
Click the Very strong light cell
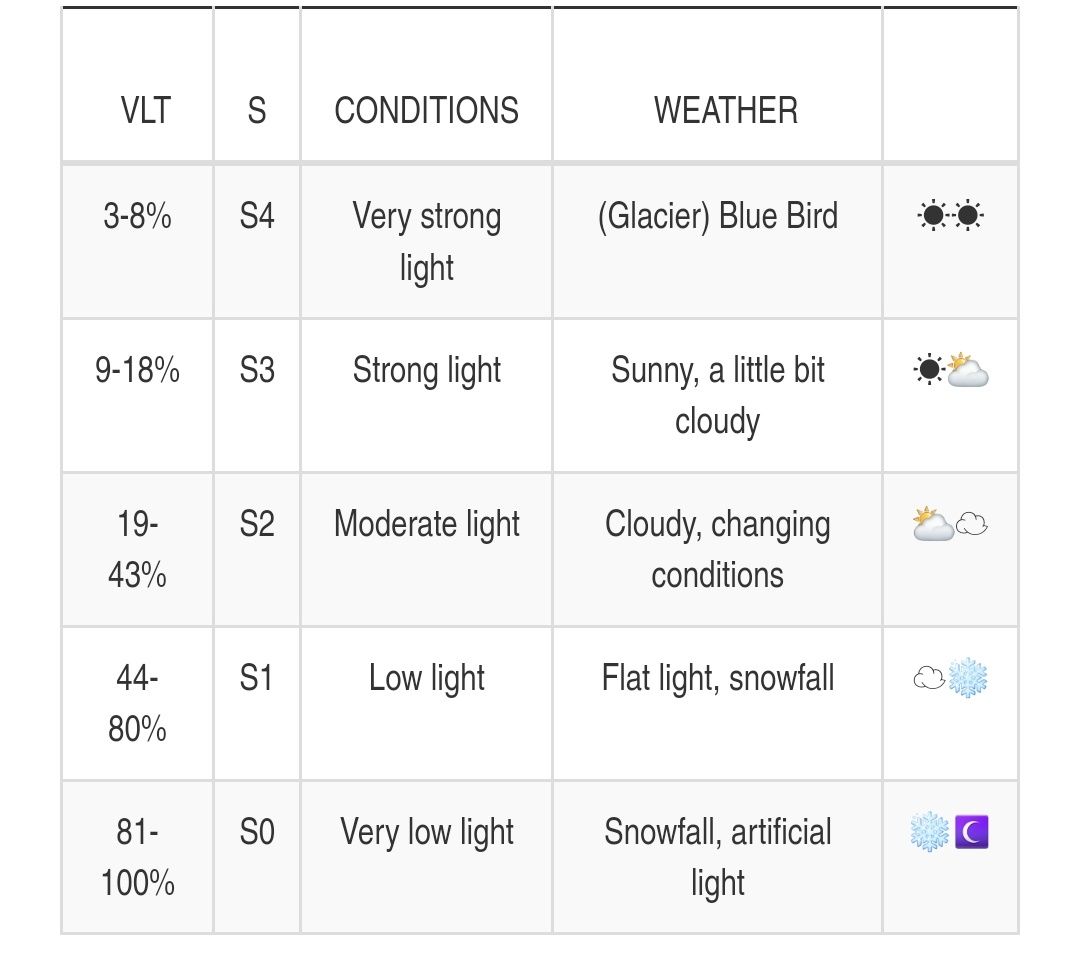pyautogui.click(x=427, y=242)
